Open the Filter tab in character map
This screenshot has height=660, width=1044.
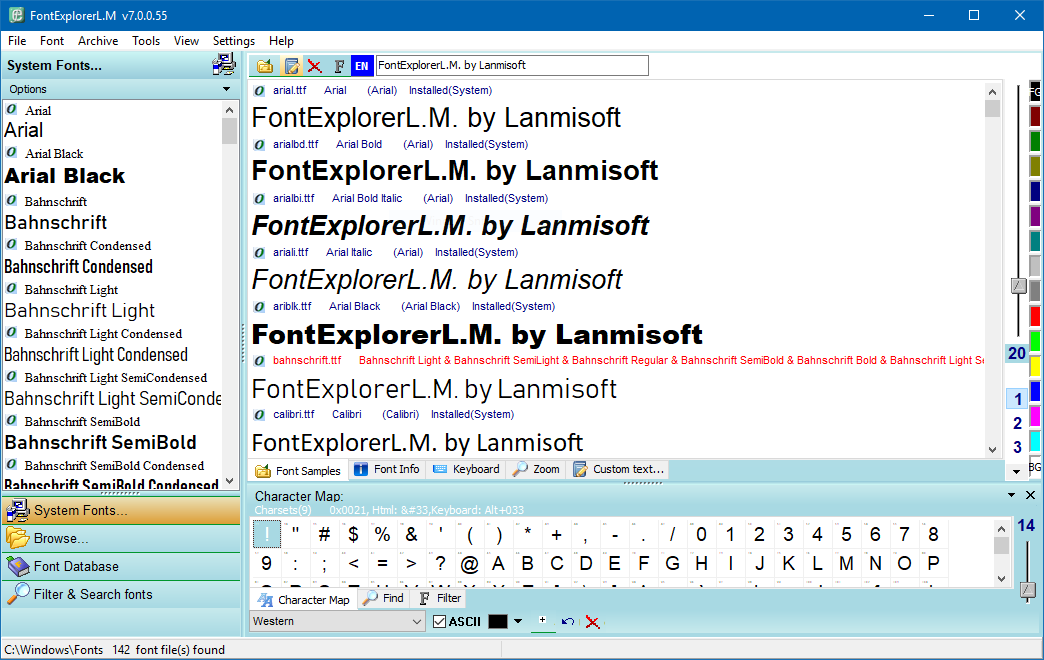pos(439,598)
